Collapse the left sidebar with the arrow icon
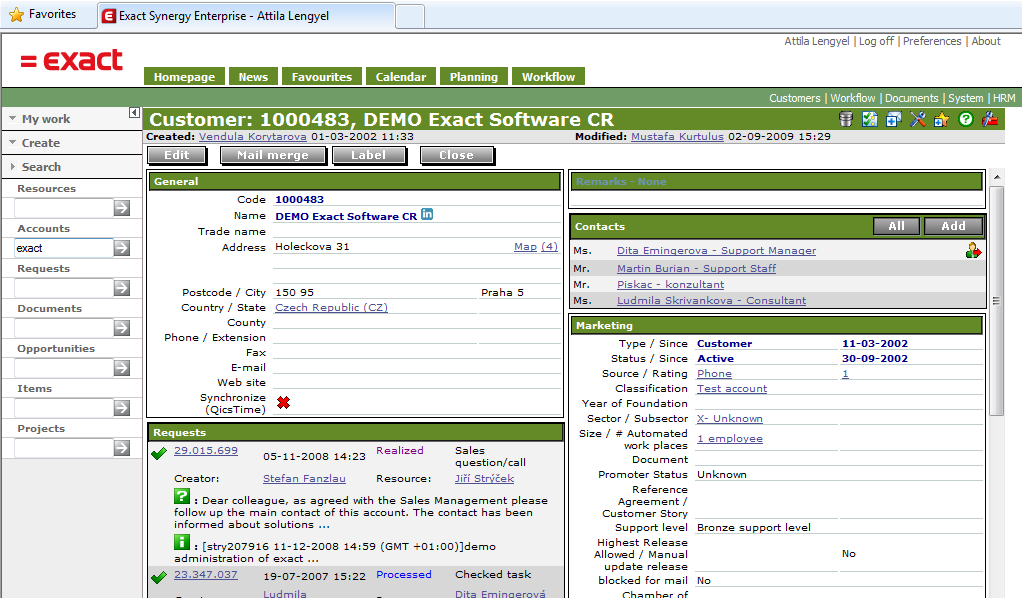 [x=134, y=113]
